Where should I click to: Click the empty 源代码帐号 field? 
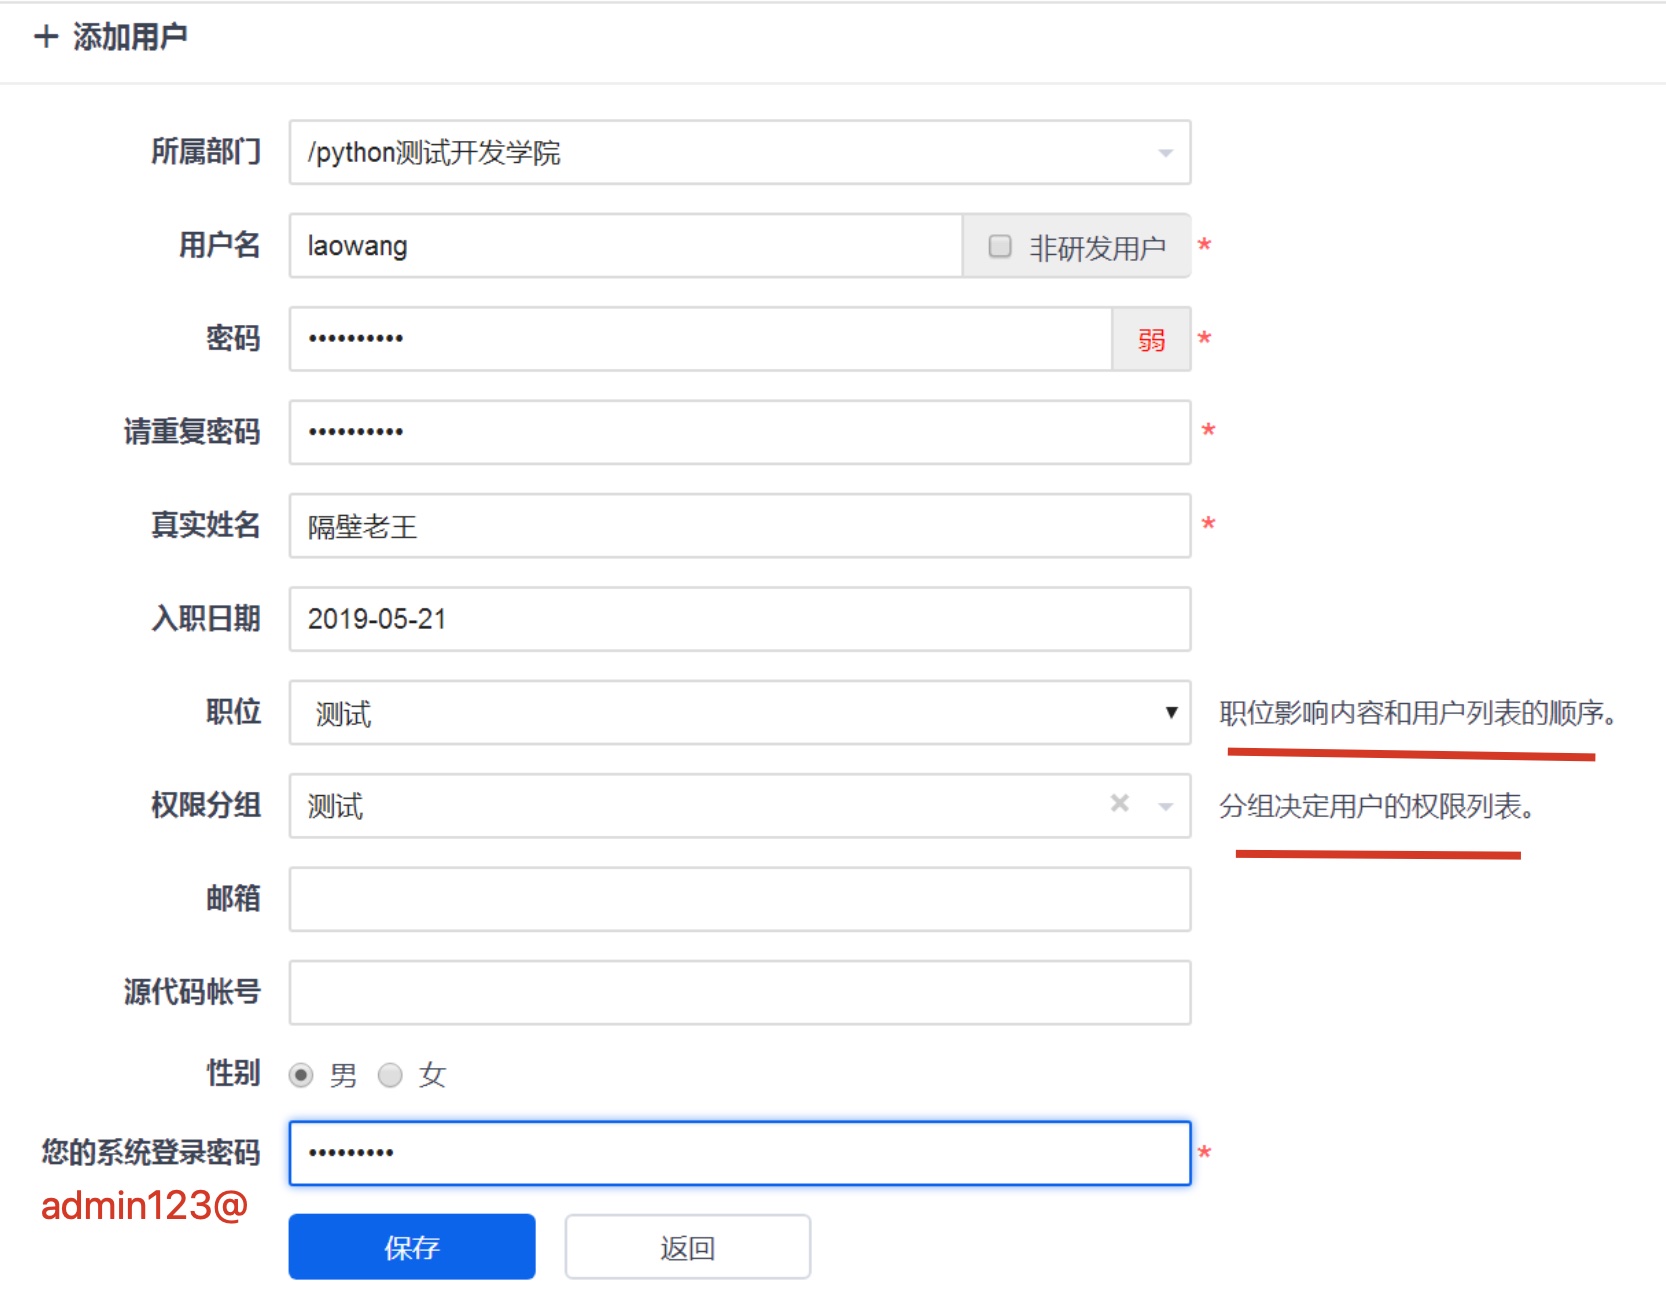coord(739,992)
